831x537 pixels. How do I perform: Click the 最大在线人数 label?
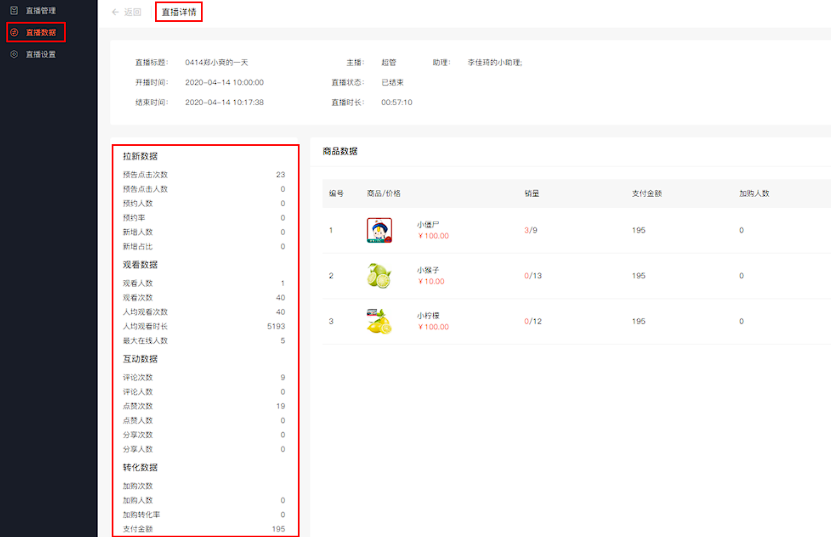coord(145,340)
